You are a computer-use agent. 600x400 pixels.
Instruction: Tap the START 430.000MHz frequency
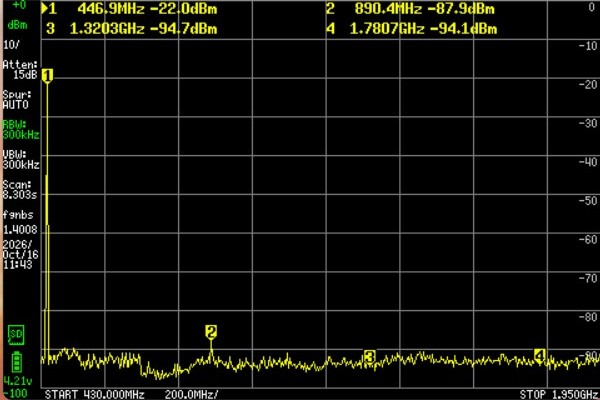(x=95, y=394)
